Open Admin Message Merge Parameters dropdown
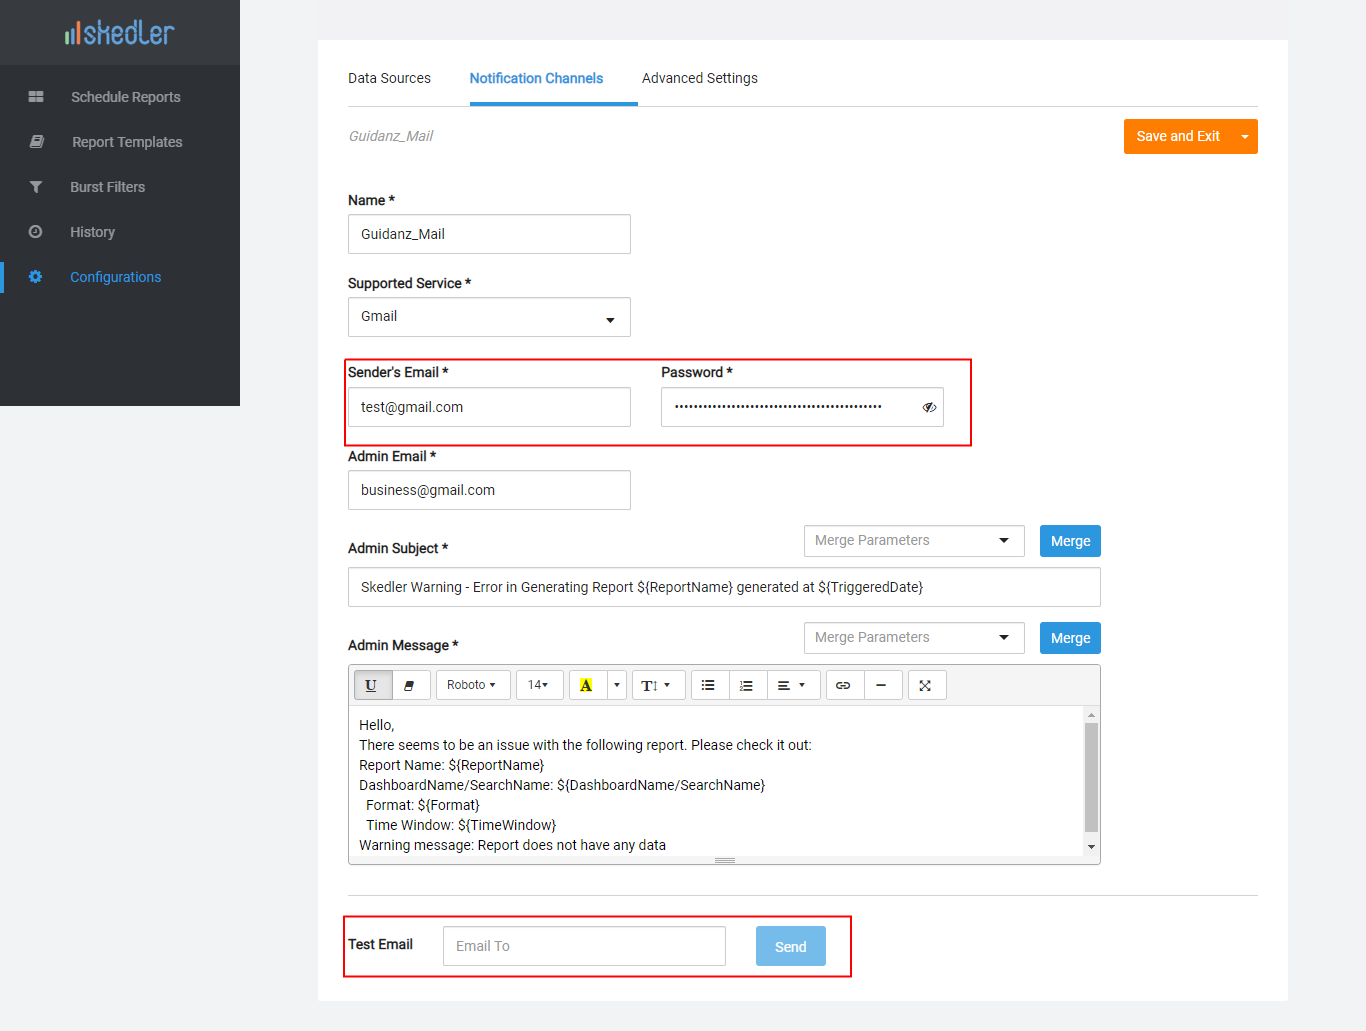 pyautogui.click(x=914, y=638)
